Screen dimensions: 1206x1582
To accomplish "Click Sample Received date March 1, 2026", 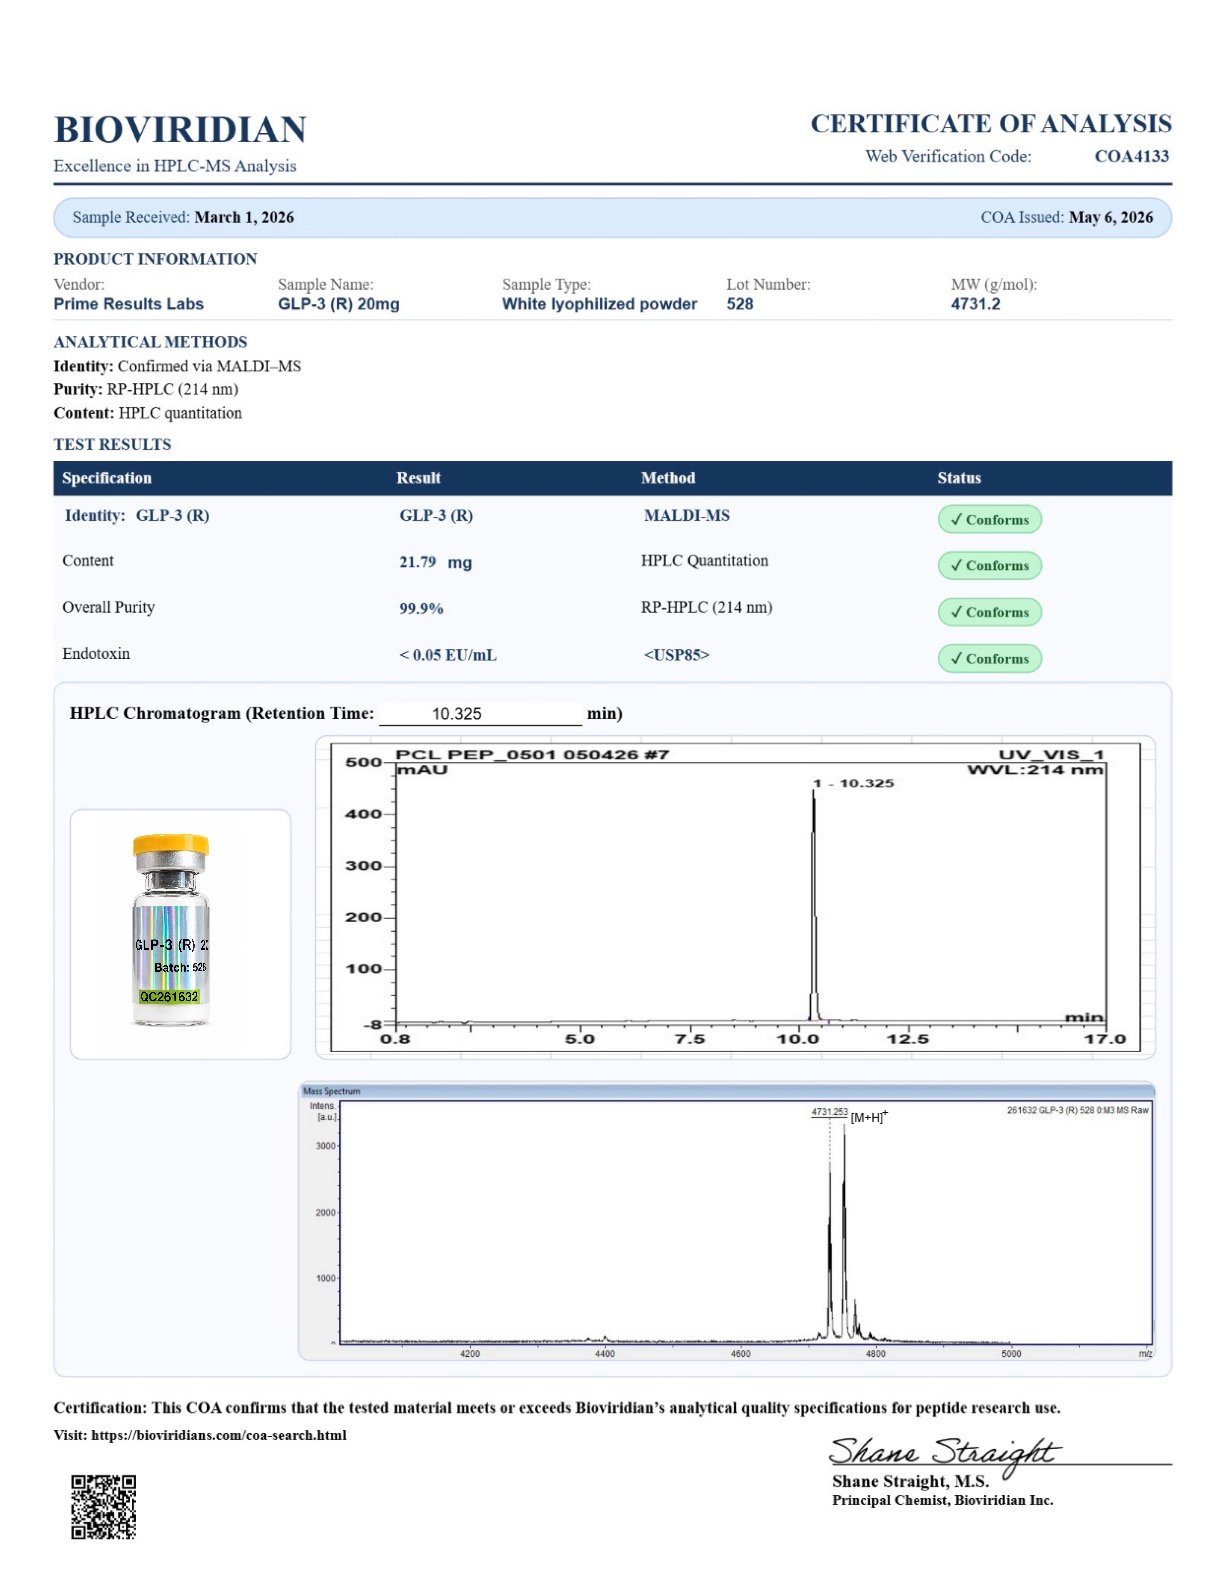I will coord(244,217).
